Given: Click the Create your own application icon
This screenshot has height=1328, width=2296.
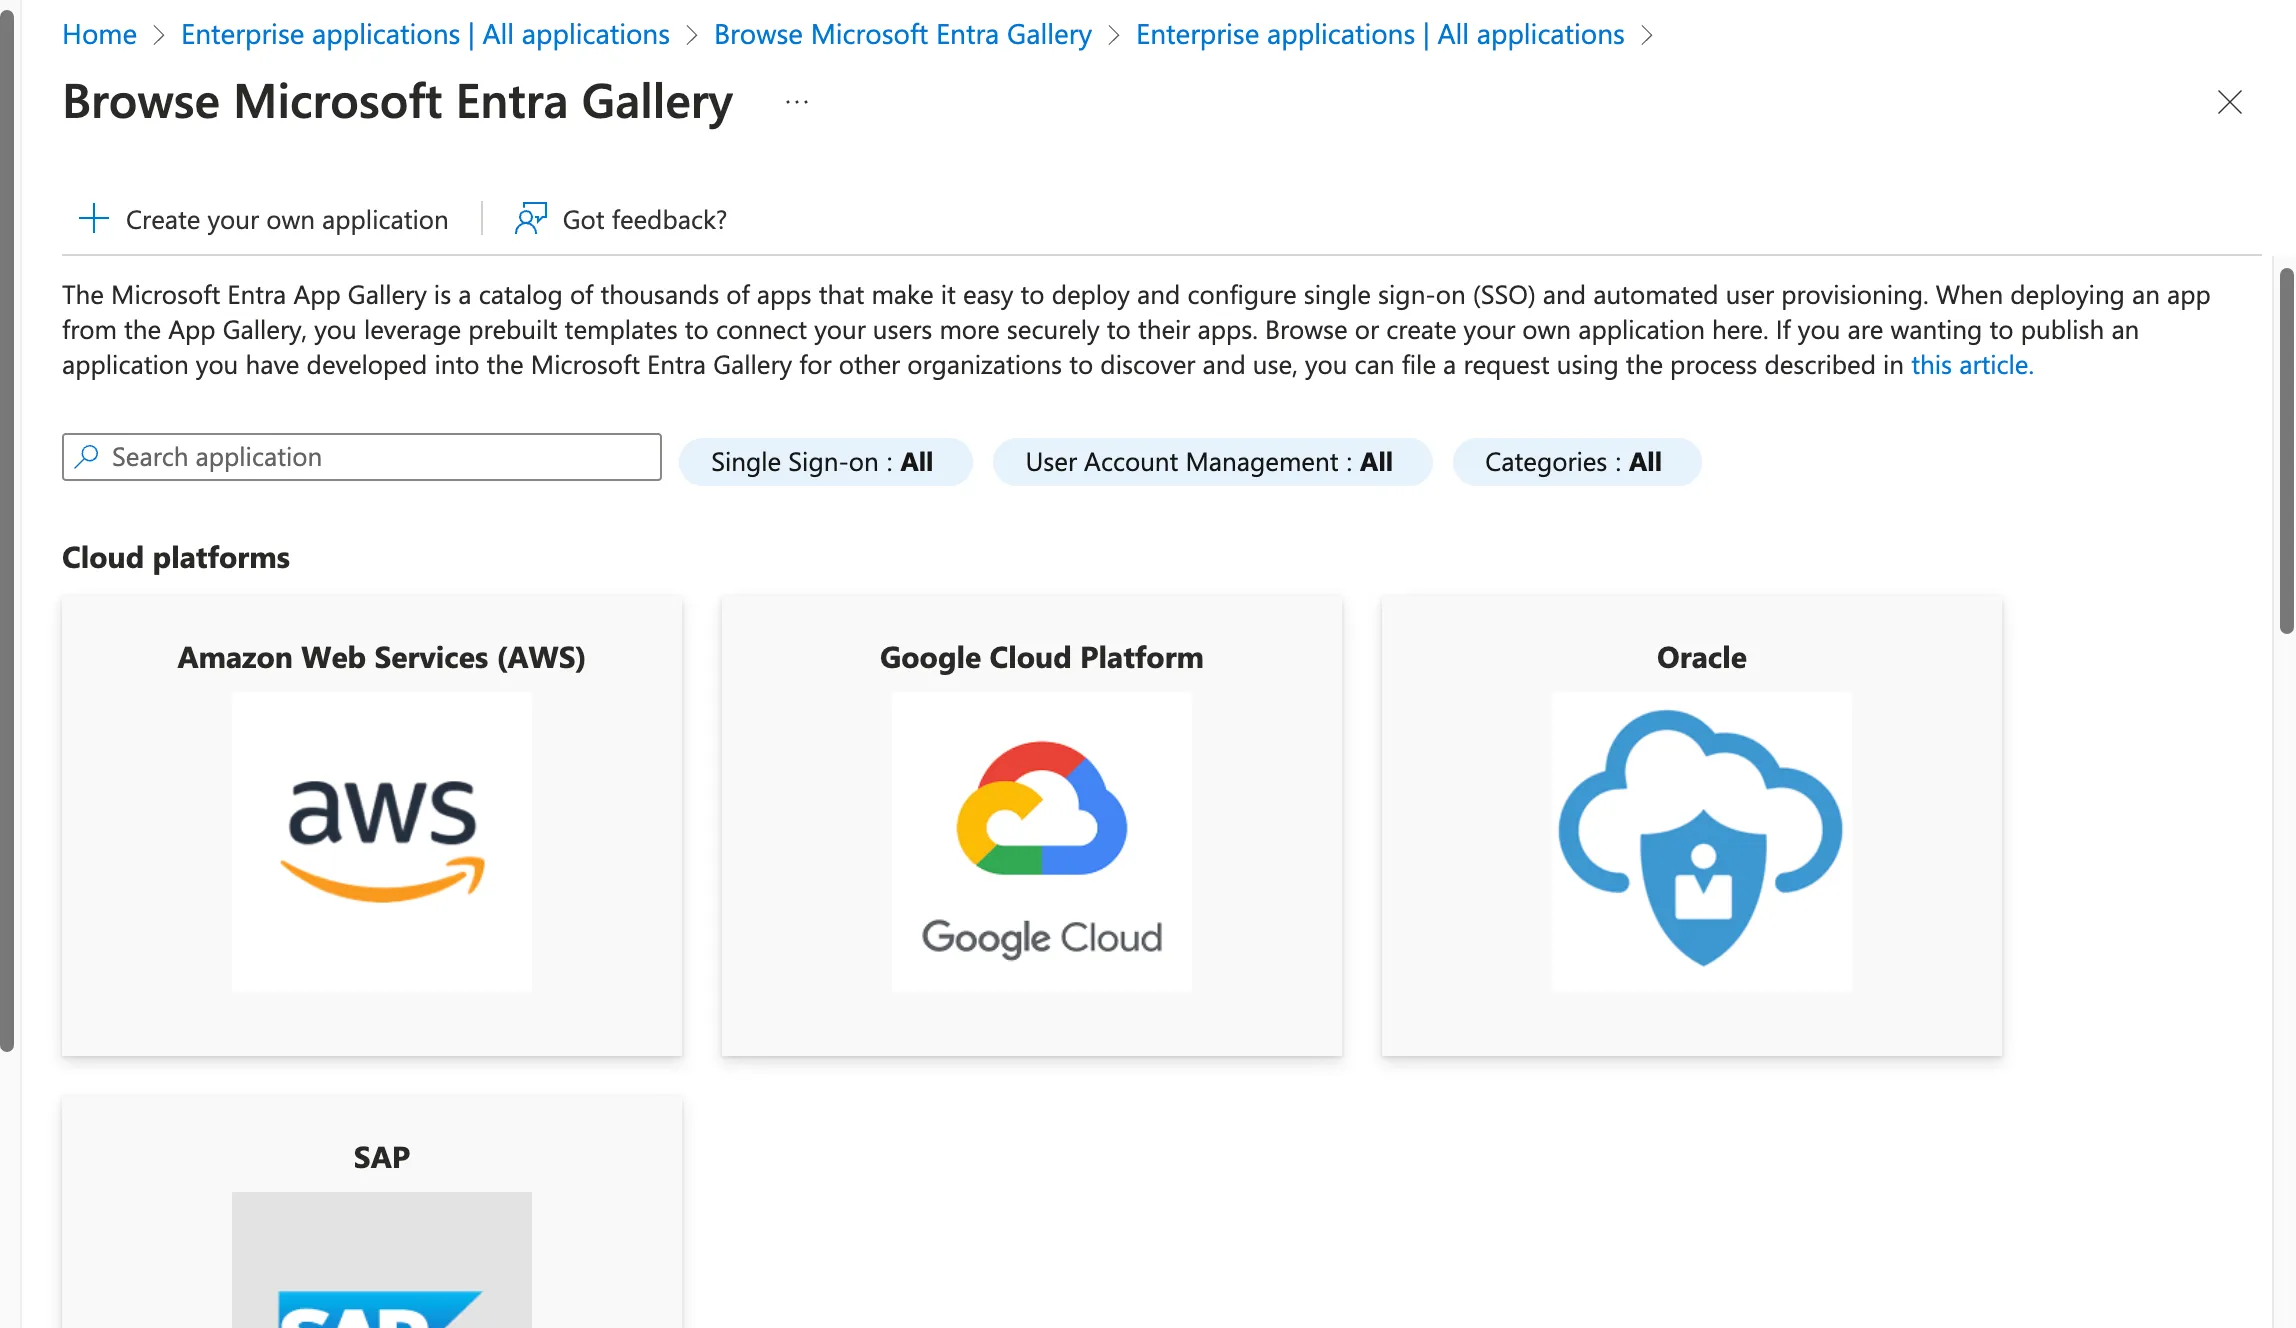Looking at the screenshot, I should (92, 218).
